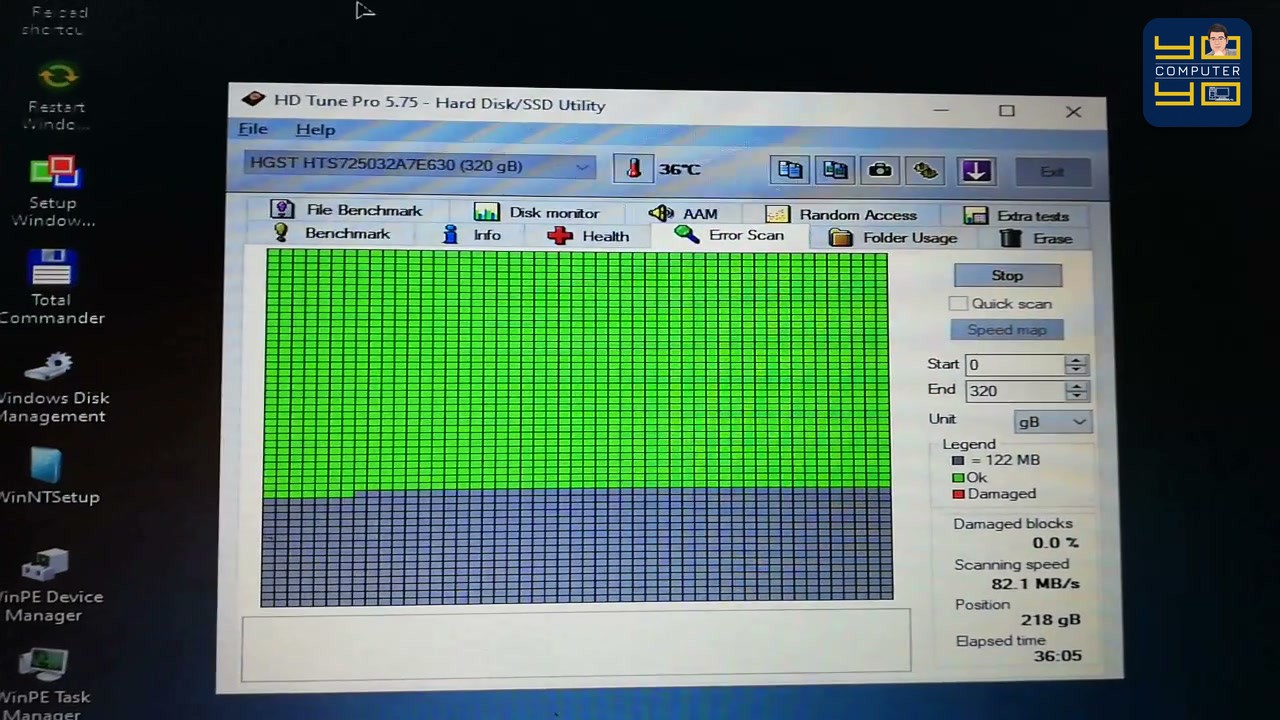The image size is (1280, 720).
Task: Increase the Start value with up arrow
Action: 1077,360
